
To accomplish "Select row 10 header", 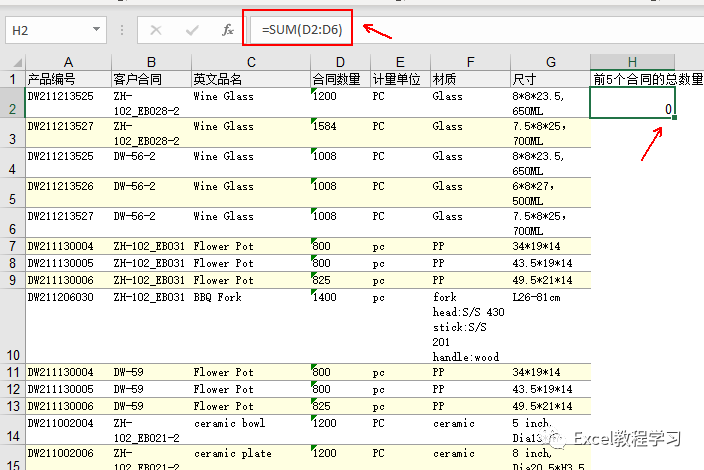I will click(13, 326).
